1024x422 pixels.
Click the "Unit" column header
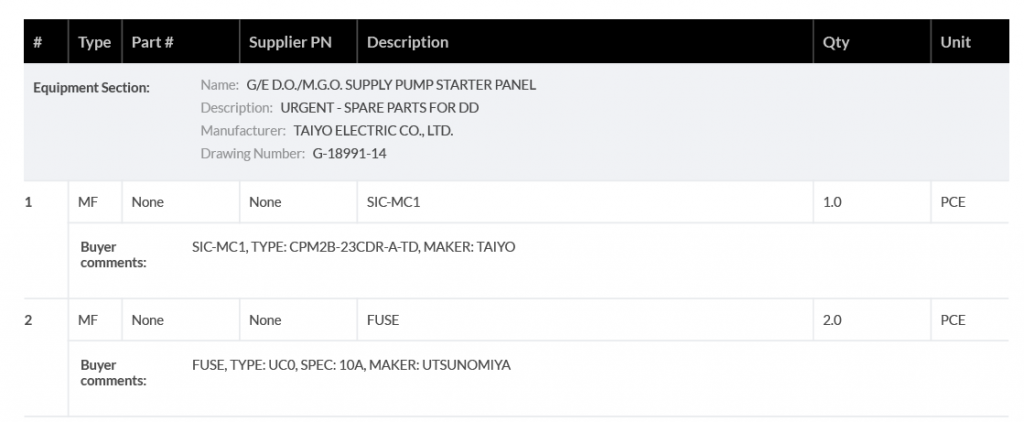click(955, 42)
